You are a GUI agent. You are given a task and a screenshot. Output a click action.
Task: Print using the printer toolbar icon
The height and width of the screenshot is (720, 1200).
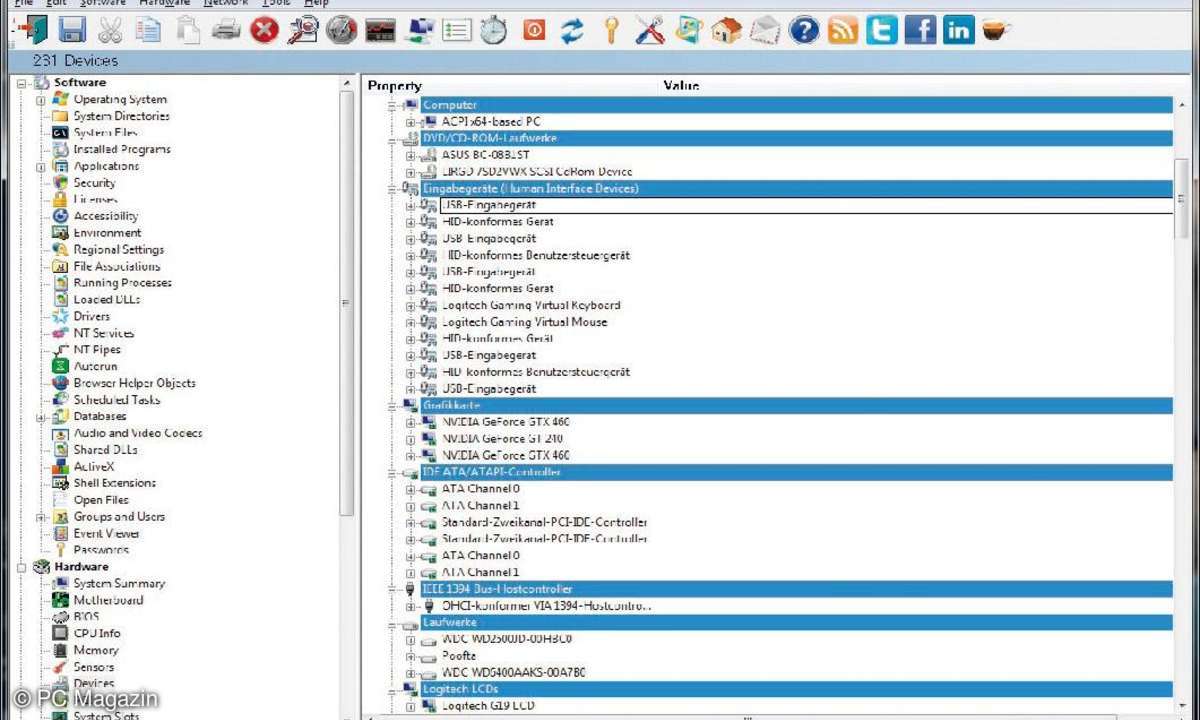pos(226,30)
